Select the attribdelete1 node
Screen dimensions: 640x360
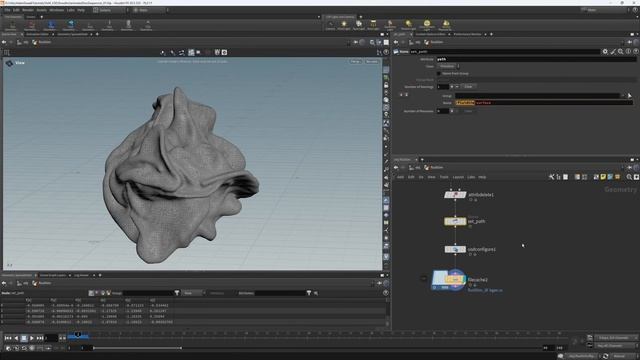[455, 195]
